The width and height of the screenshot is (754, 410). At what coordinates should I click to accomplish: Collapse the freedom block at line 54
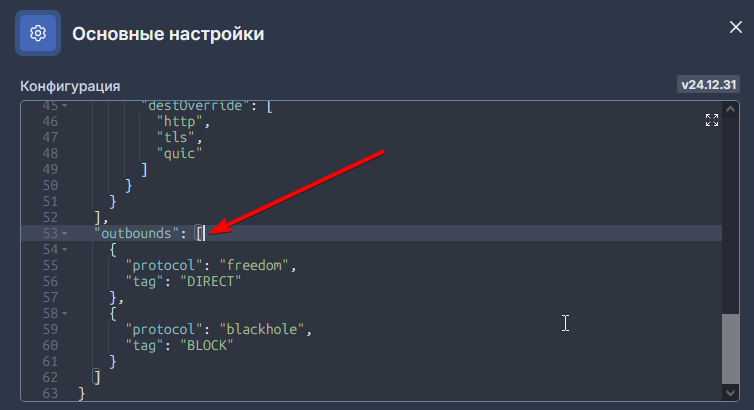(65, 249)
